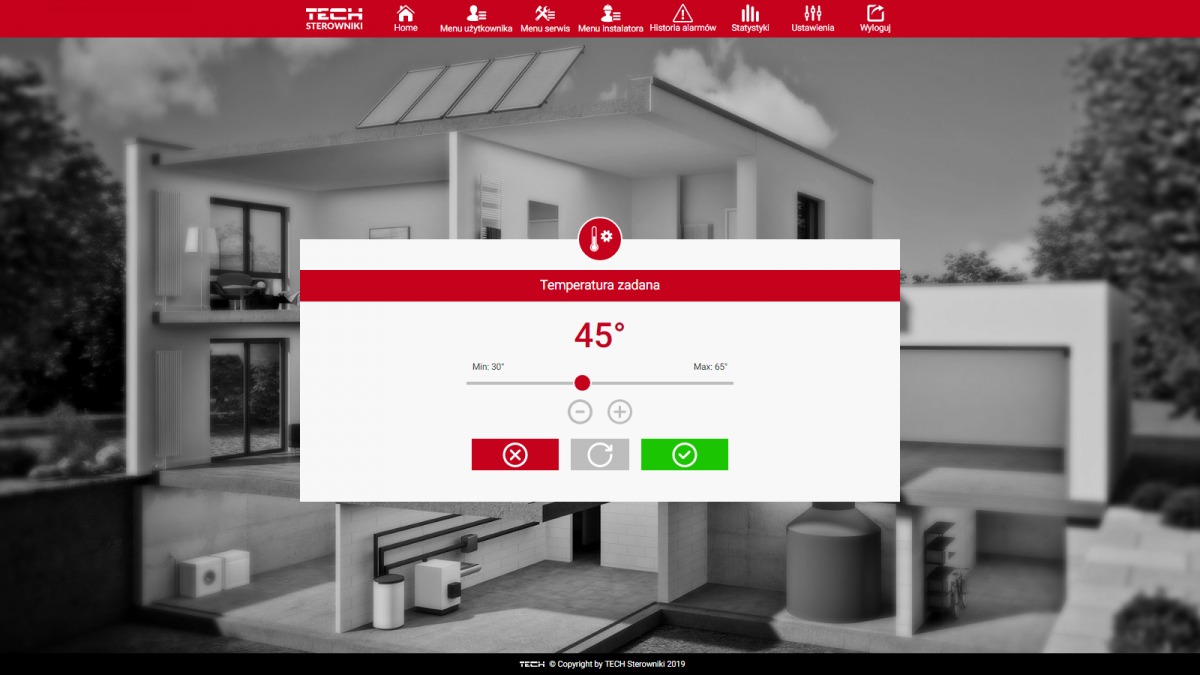Cancel with the red X button
Screen dimensions: 1200x675
coord(515,455)
